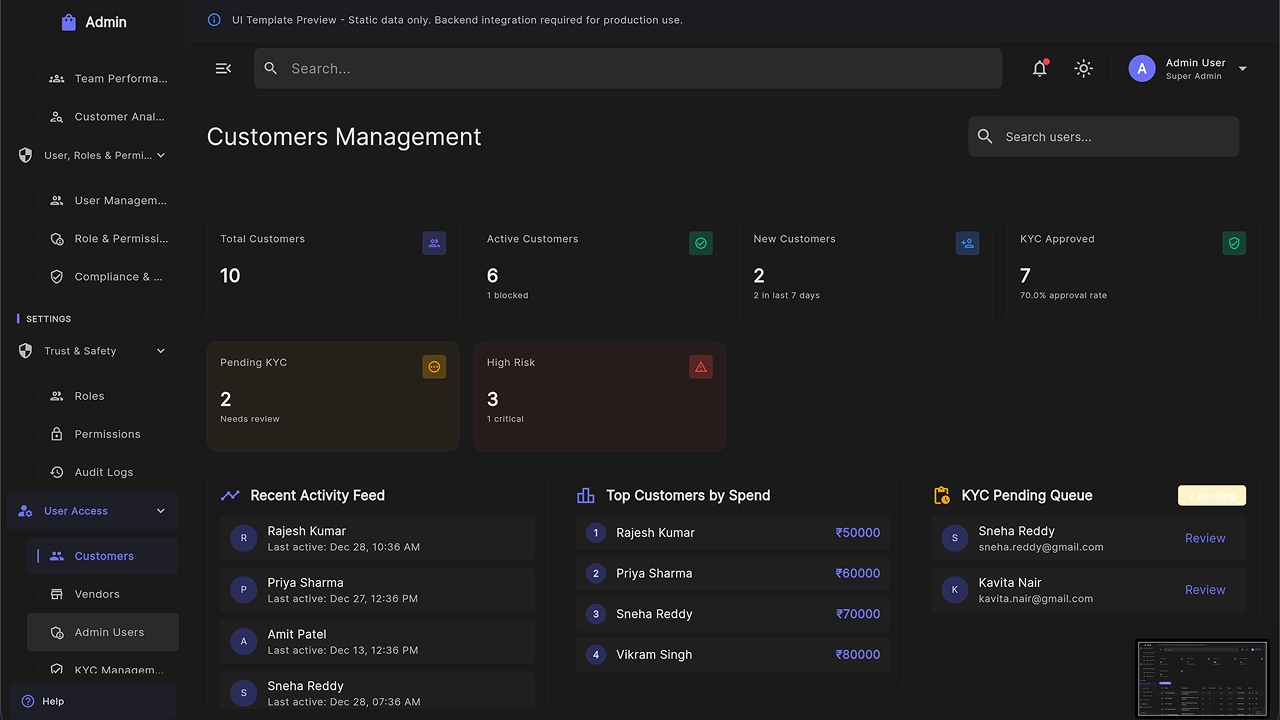The height and width of the screenshot is (720, 1280).
Task: Focus the global Search field in top bar
Action: [x=628, y=68]
